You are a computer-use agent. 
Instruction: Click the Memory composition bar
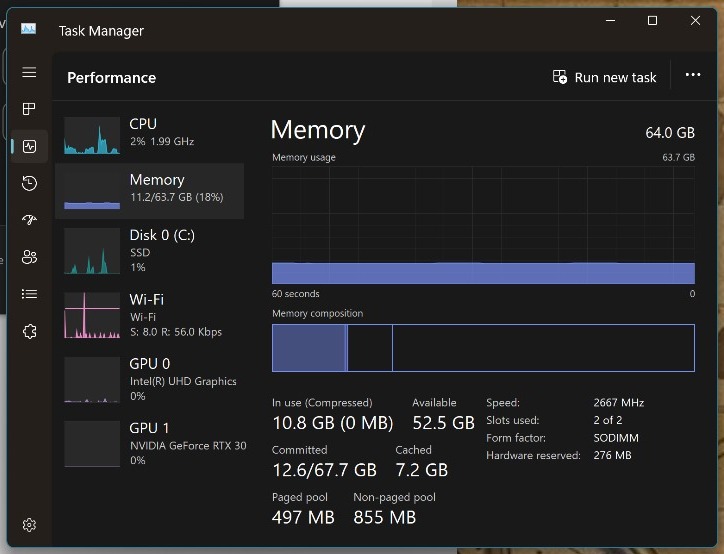(x=483, y=348)
